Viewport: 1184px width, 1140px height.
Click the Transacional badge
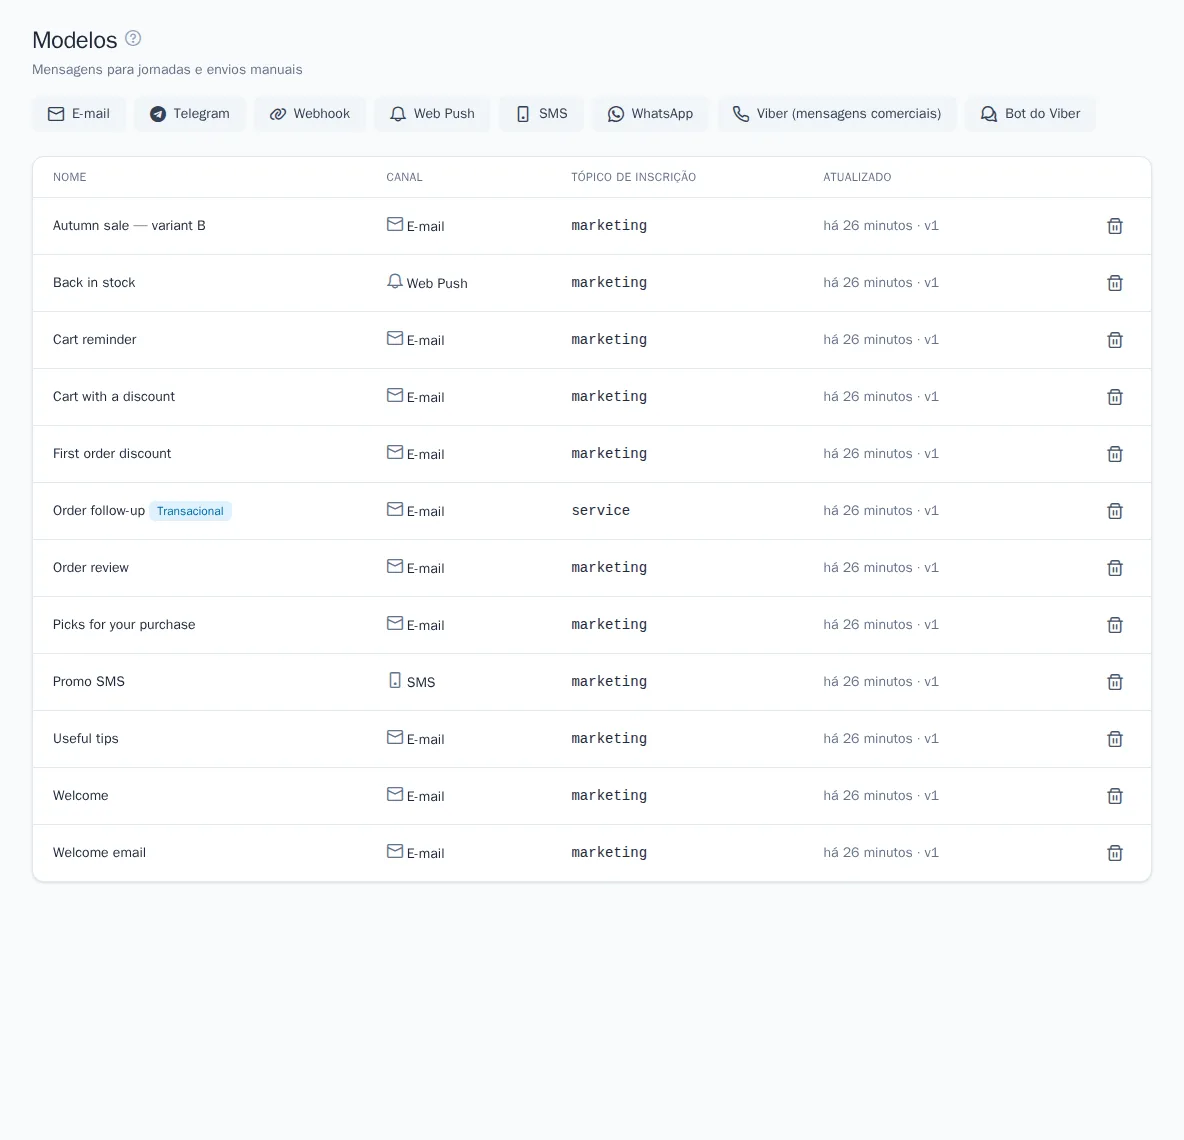(190, 511)
